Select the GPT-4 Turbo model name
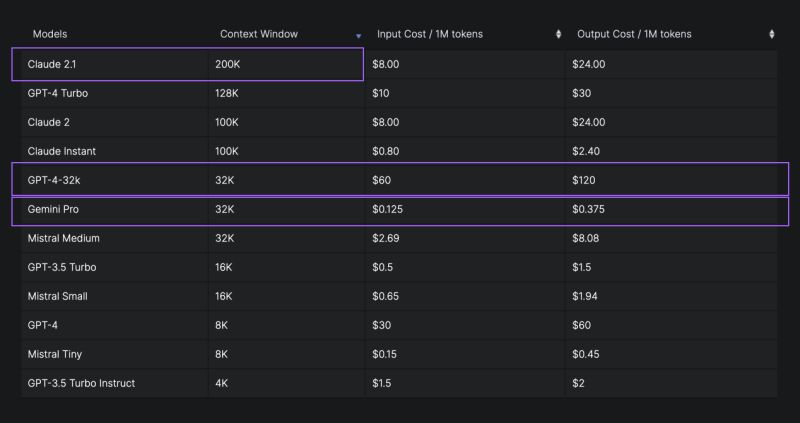This screenshot has width=800, height=423. point(58,93)
